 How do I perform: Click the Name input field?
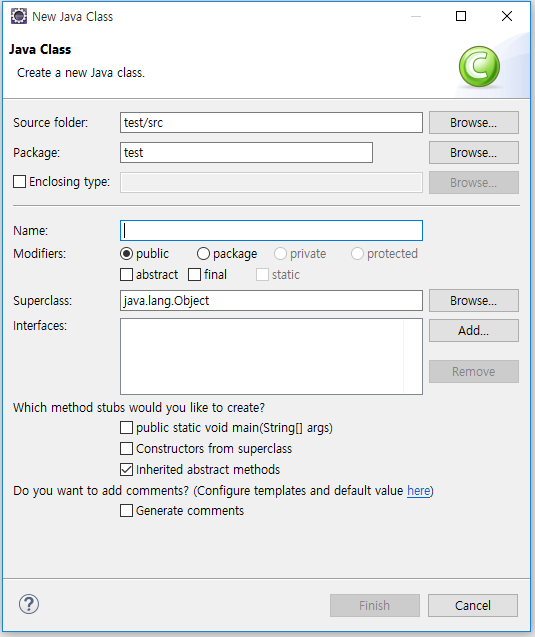pos(271,230)
